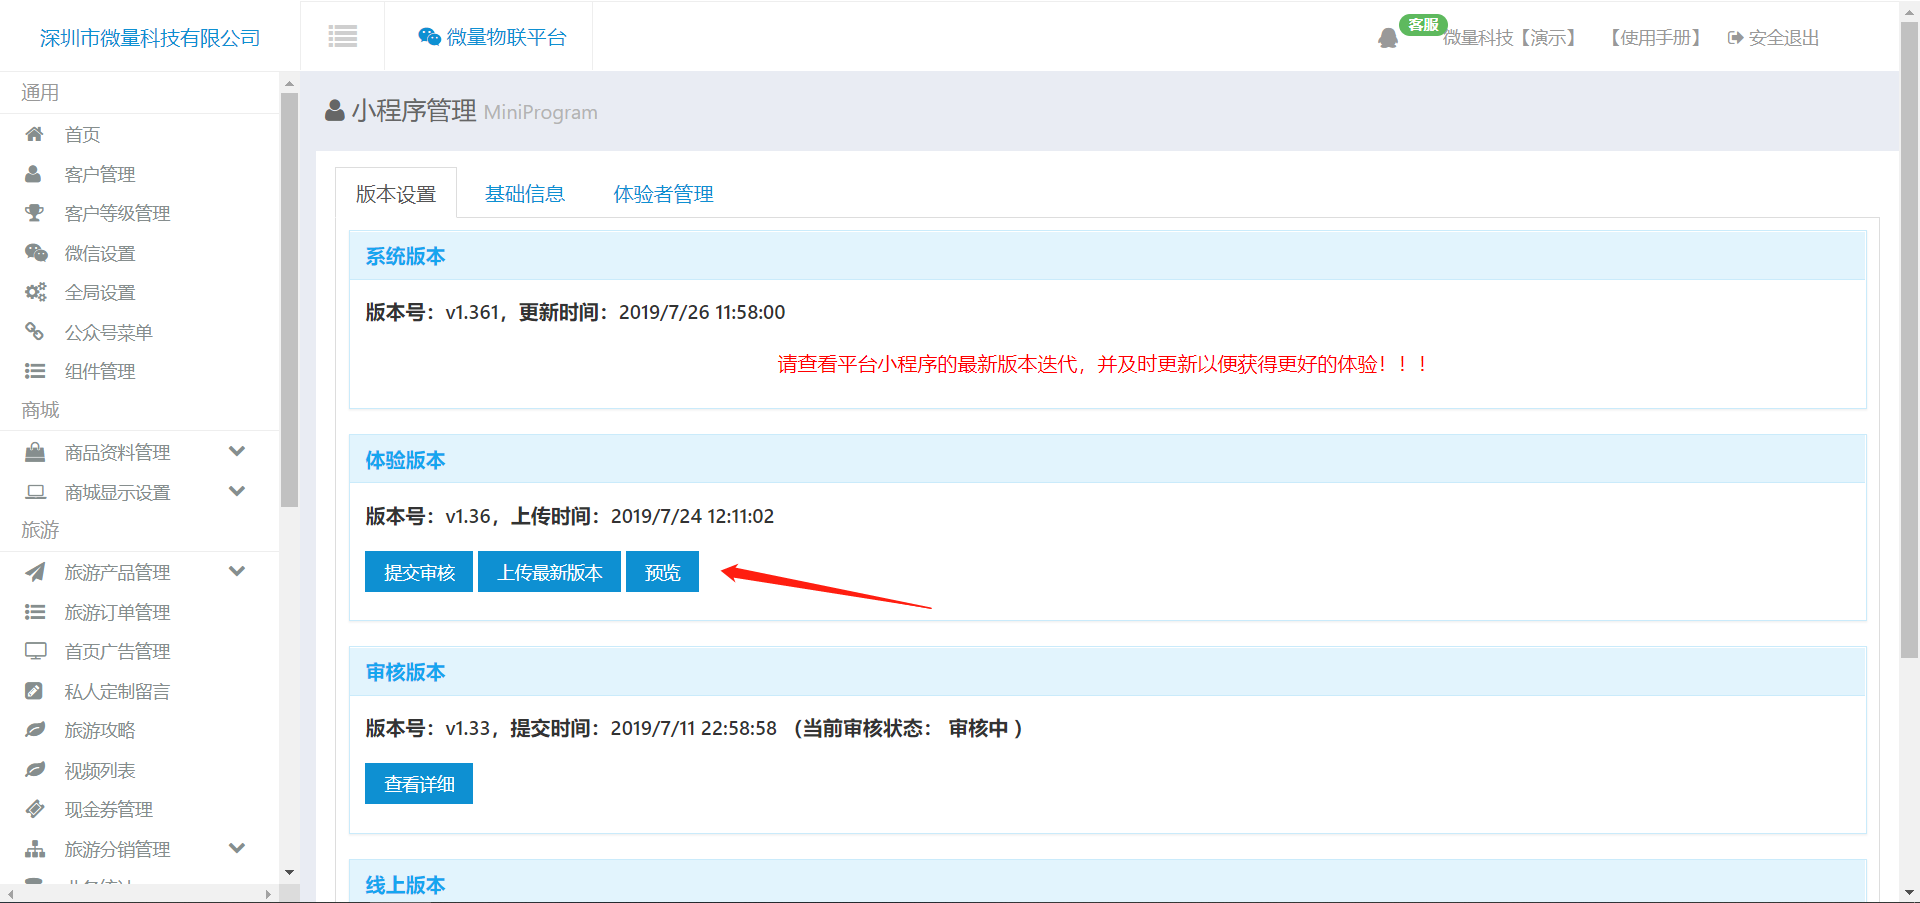
Task: Click the paper plane icon for 旅游产品管理
Action: tap(35, 572)
